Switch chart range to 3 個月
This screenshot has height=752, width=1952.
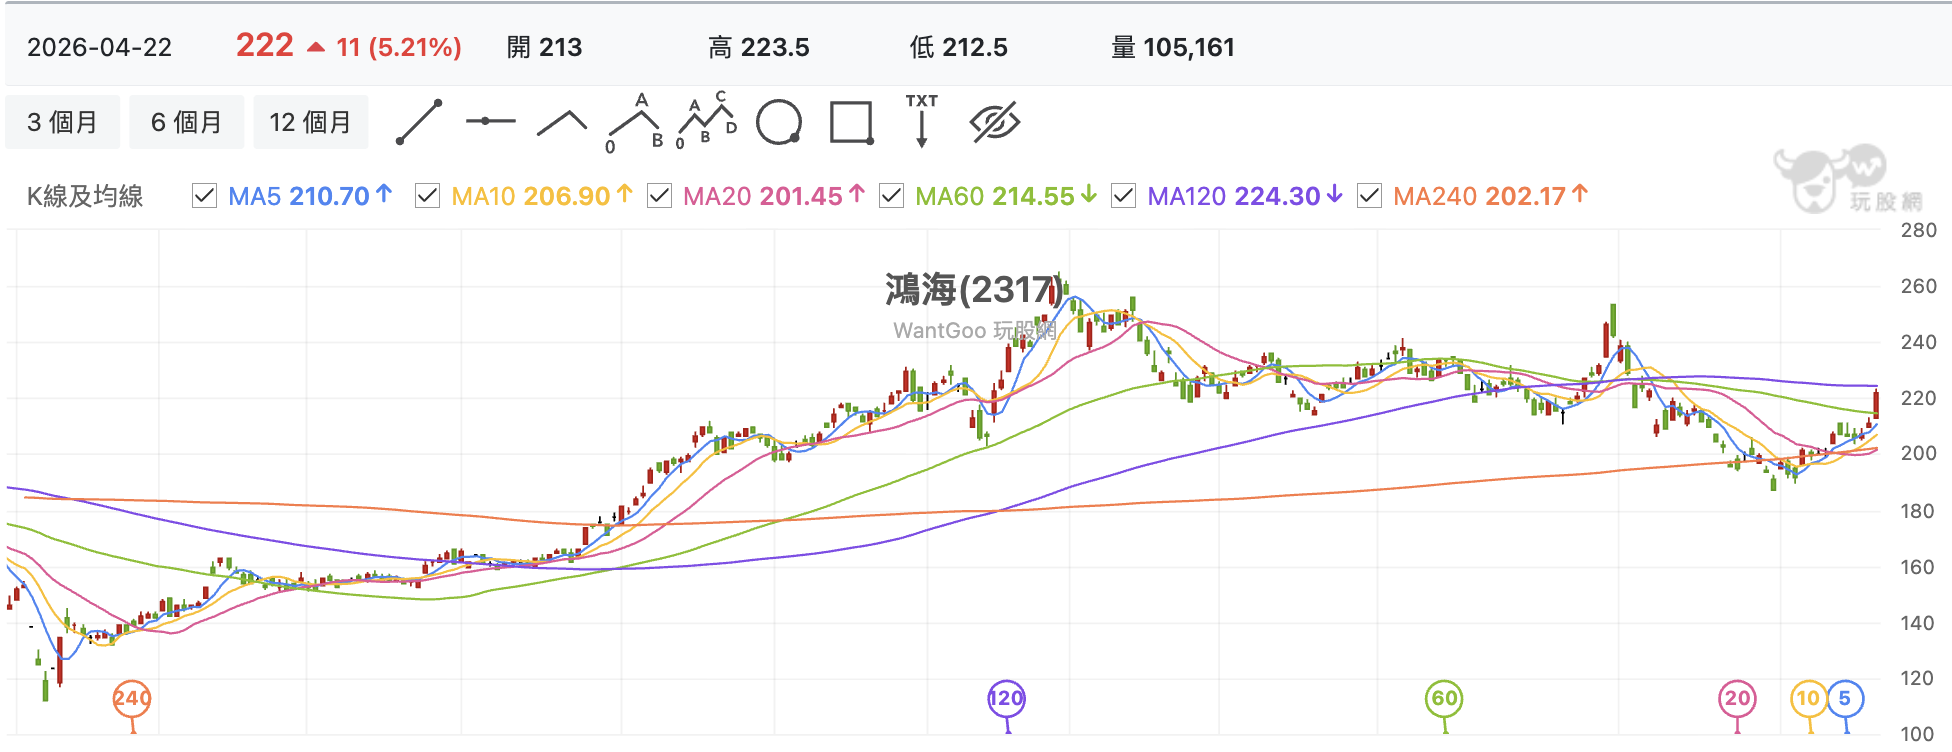(62, 122)
